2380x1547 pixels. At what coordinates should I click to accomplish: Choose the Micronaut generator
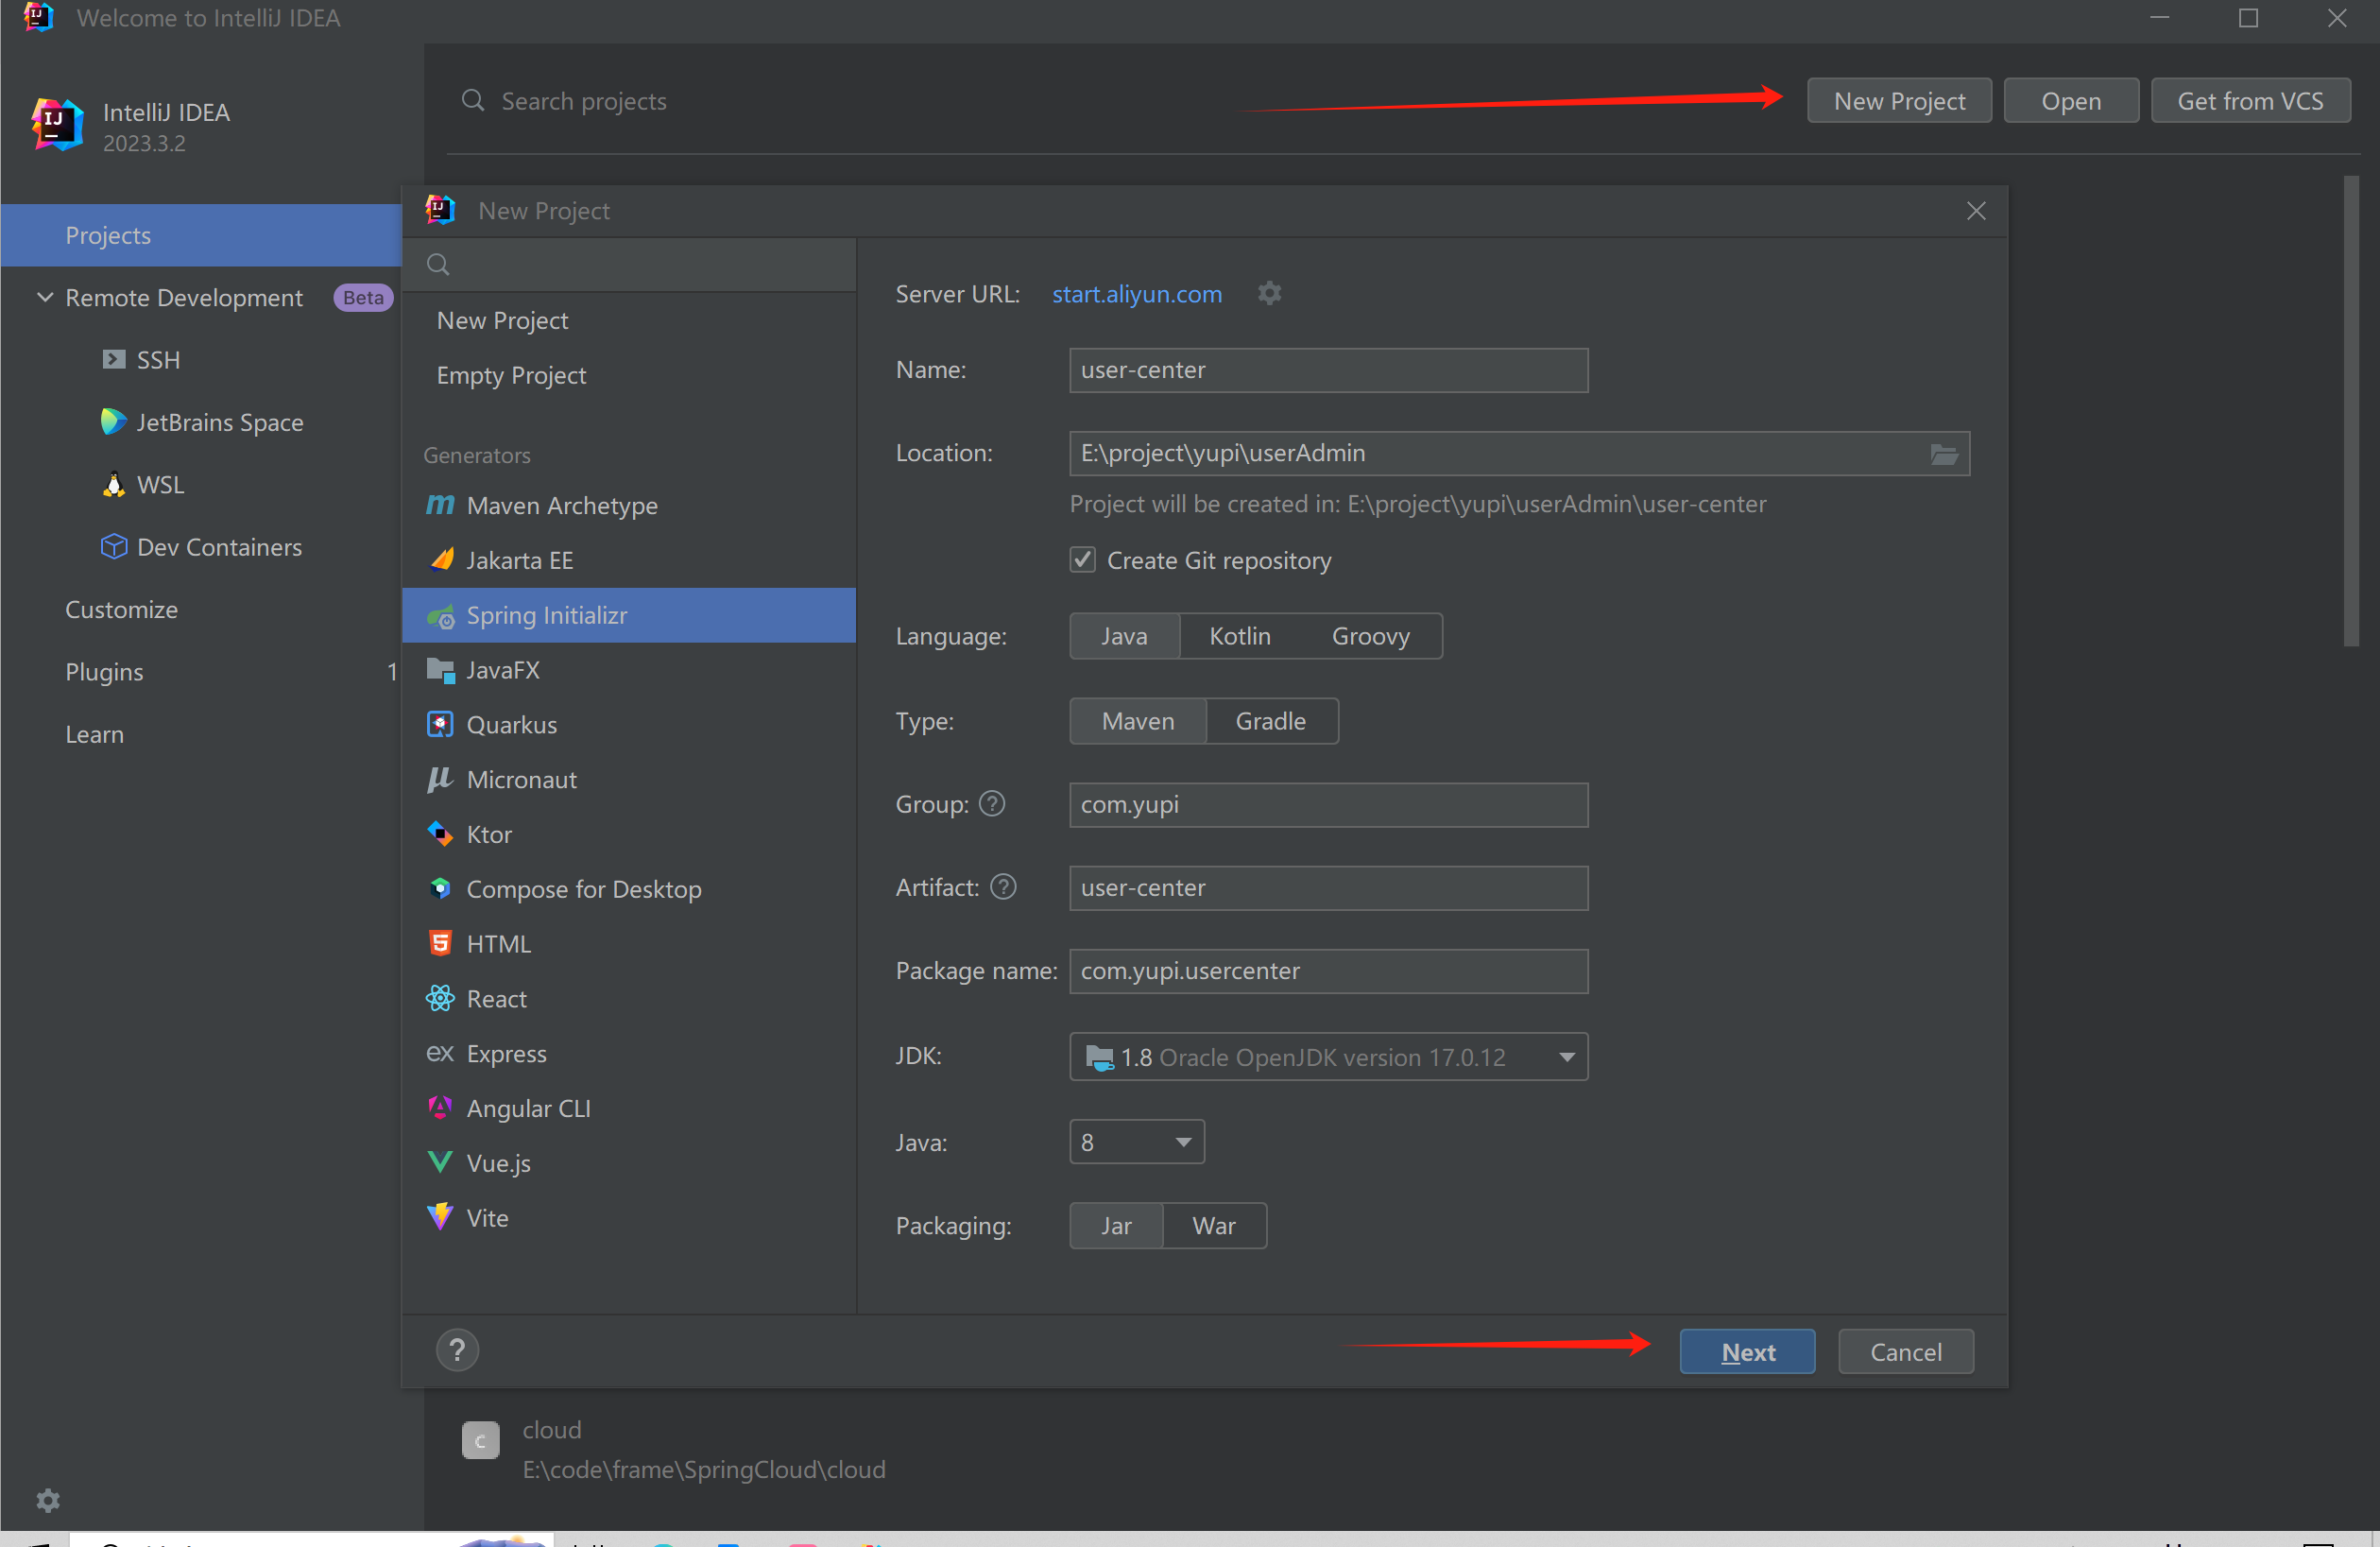pyautogui.click(x=521, y=780)
